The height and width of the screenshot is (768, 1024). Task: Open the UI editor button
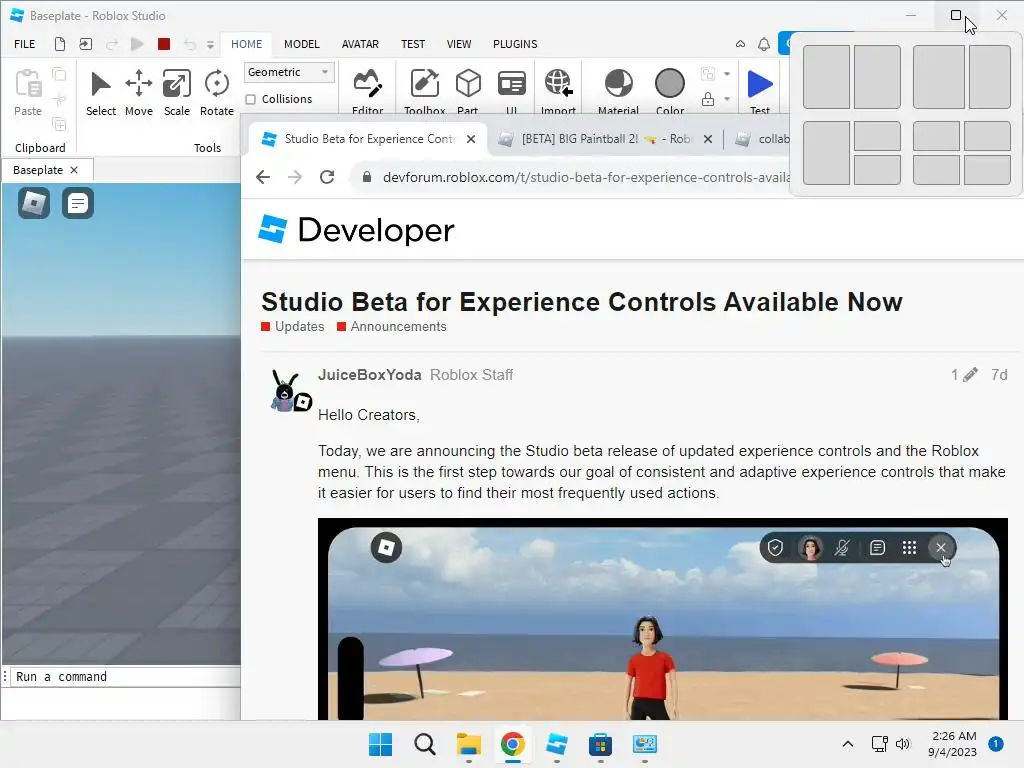pyautogui.click(x=511, y=91)
